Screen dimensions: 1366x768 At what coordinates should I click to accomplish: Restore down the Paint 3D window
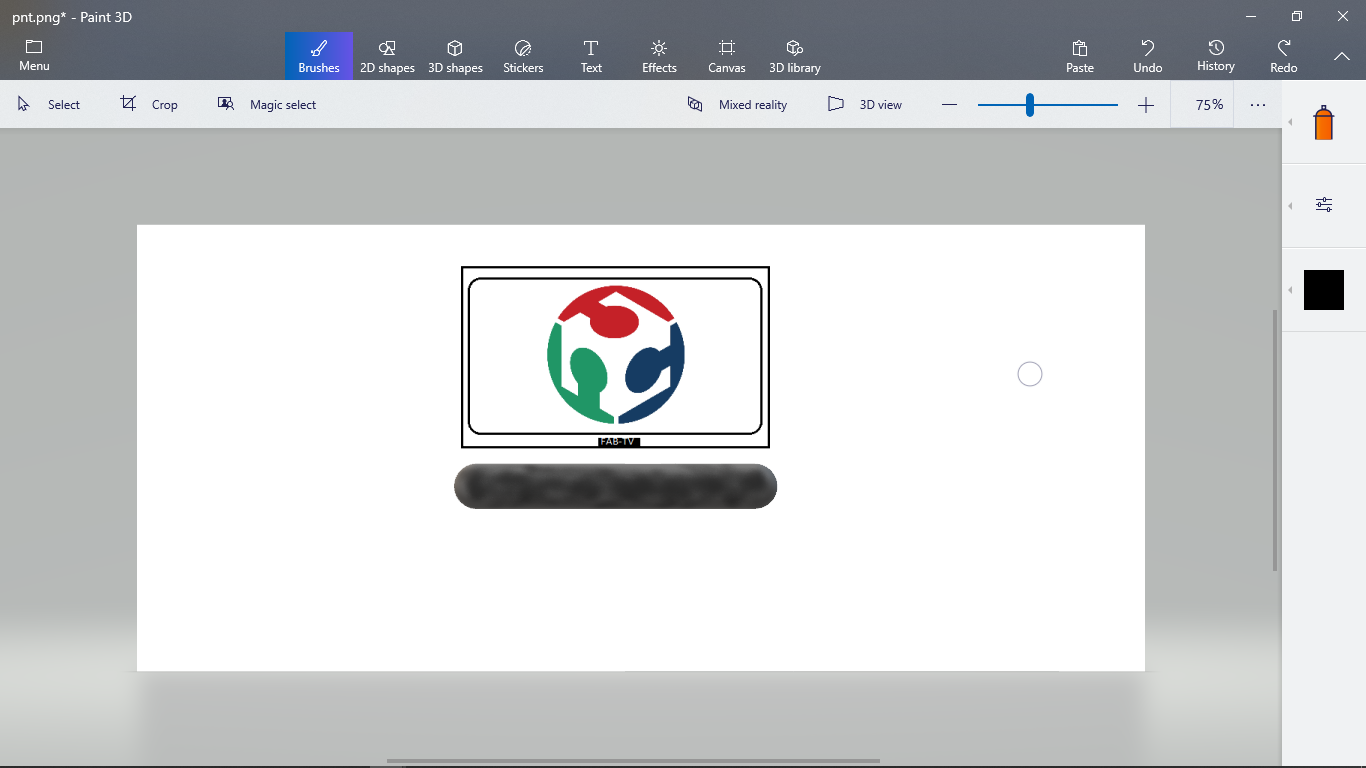pyautogui.click(x=1297, y=16)
